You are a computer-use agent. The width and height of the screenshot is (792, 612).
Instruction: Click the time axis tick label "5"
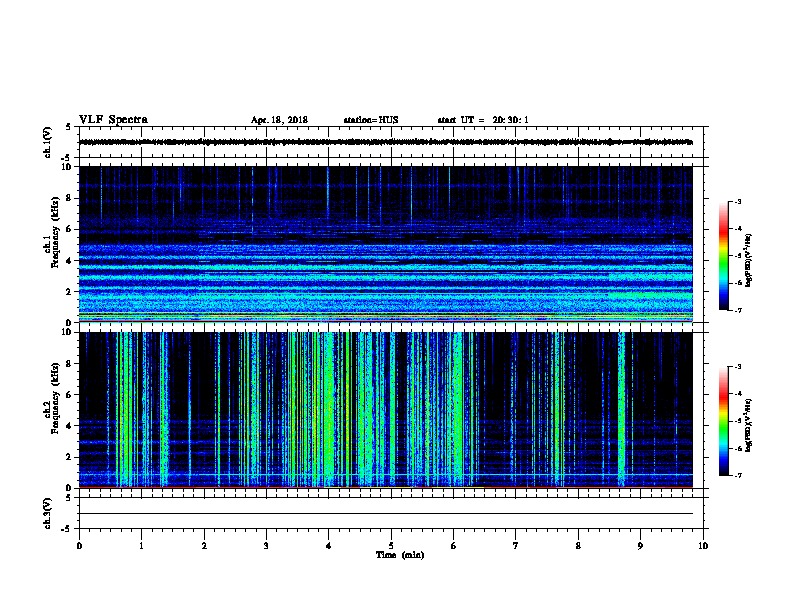(x=391, y=546)
